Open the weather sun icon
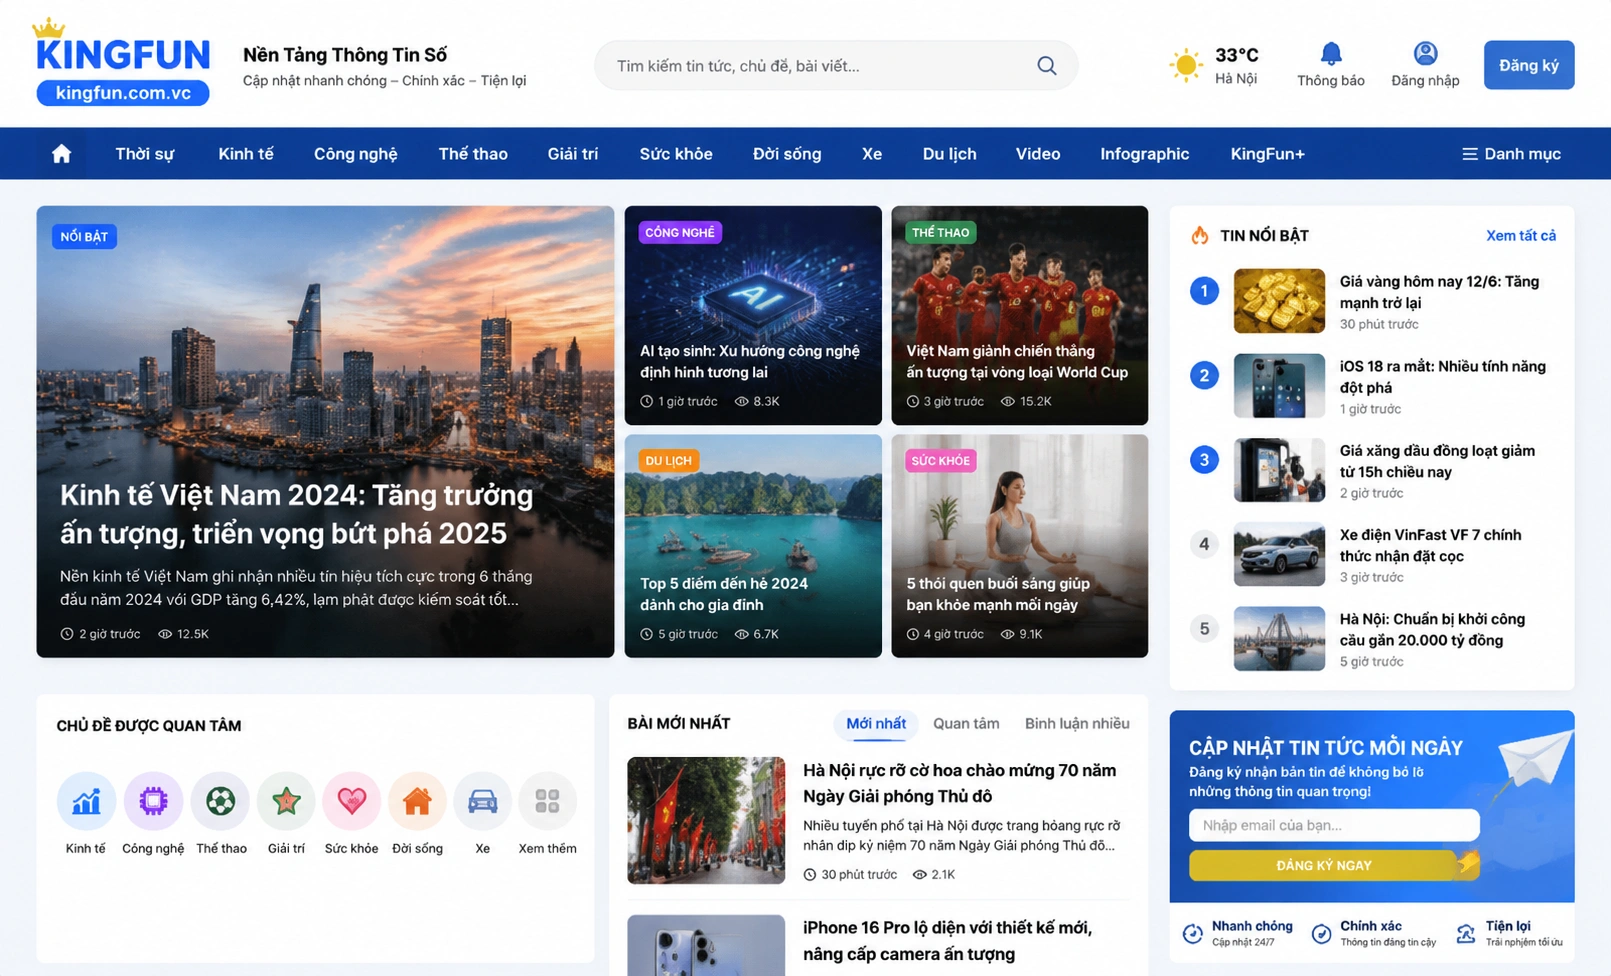Viewport: 1611px width, 976px height. pos(1186,65)
